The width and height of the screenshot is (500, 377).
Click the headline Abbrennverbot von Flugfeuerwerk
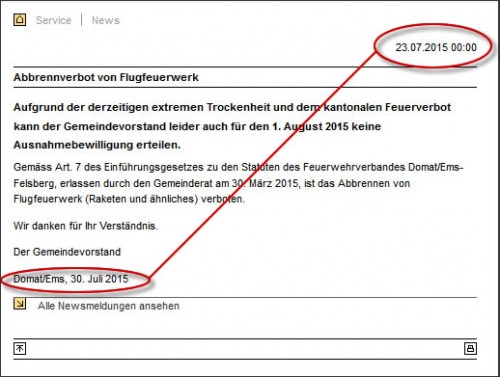tap(106, 77)
